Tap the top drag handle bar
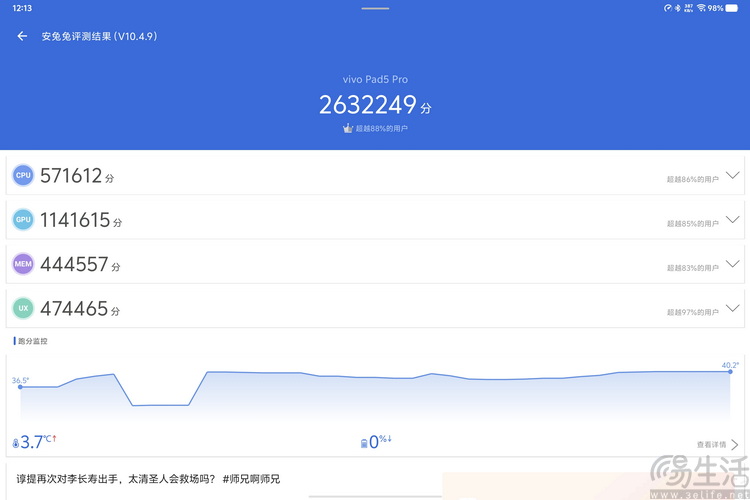 (375, 8)
